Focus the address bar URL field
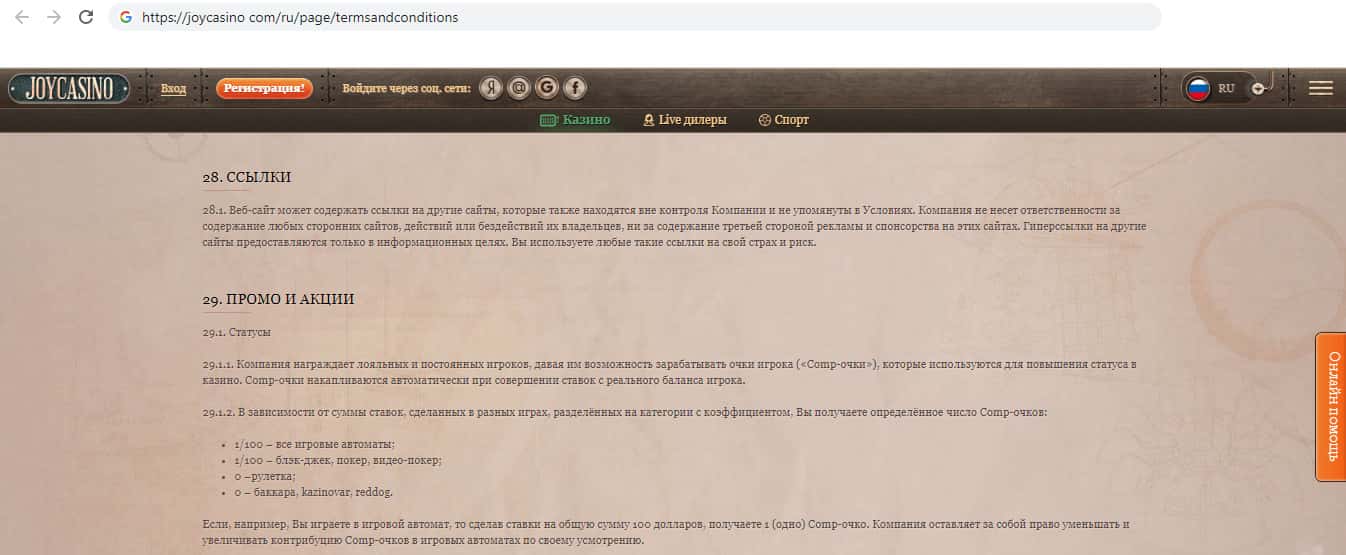 click(x=635, y=17)
